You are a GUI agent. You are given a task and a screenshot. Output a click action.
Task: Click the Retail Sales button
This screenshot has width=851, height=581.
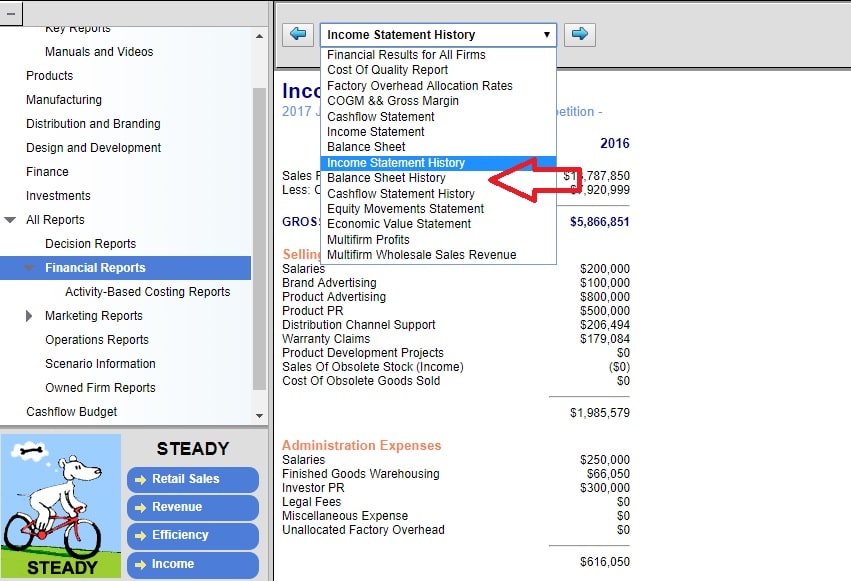(x=192, y=479)
